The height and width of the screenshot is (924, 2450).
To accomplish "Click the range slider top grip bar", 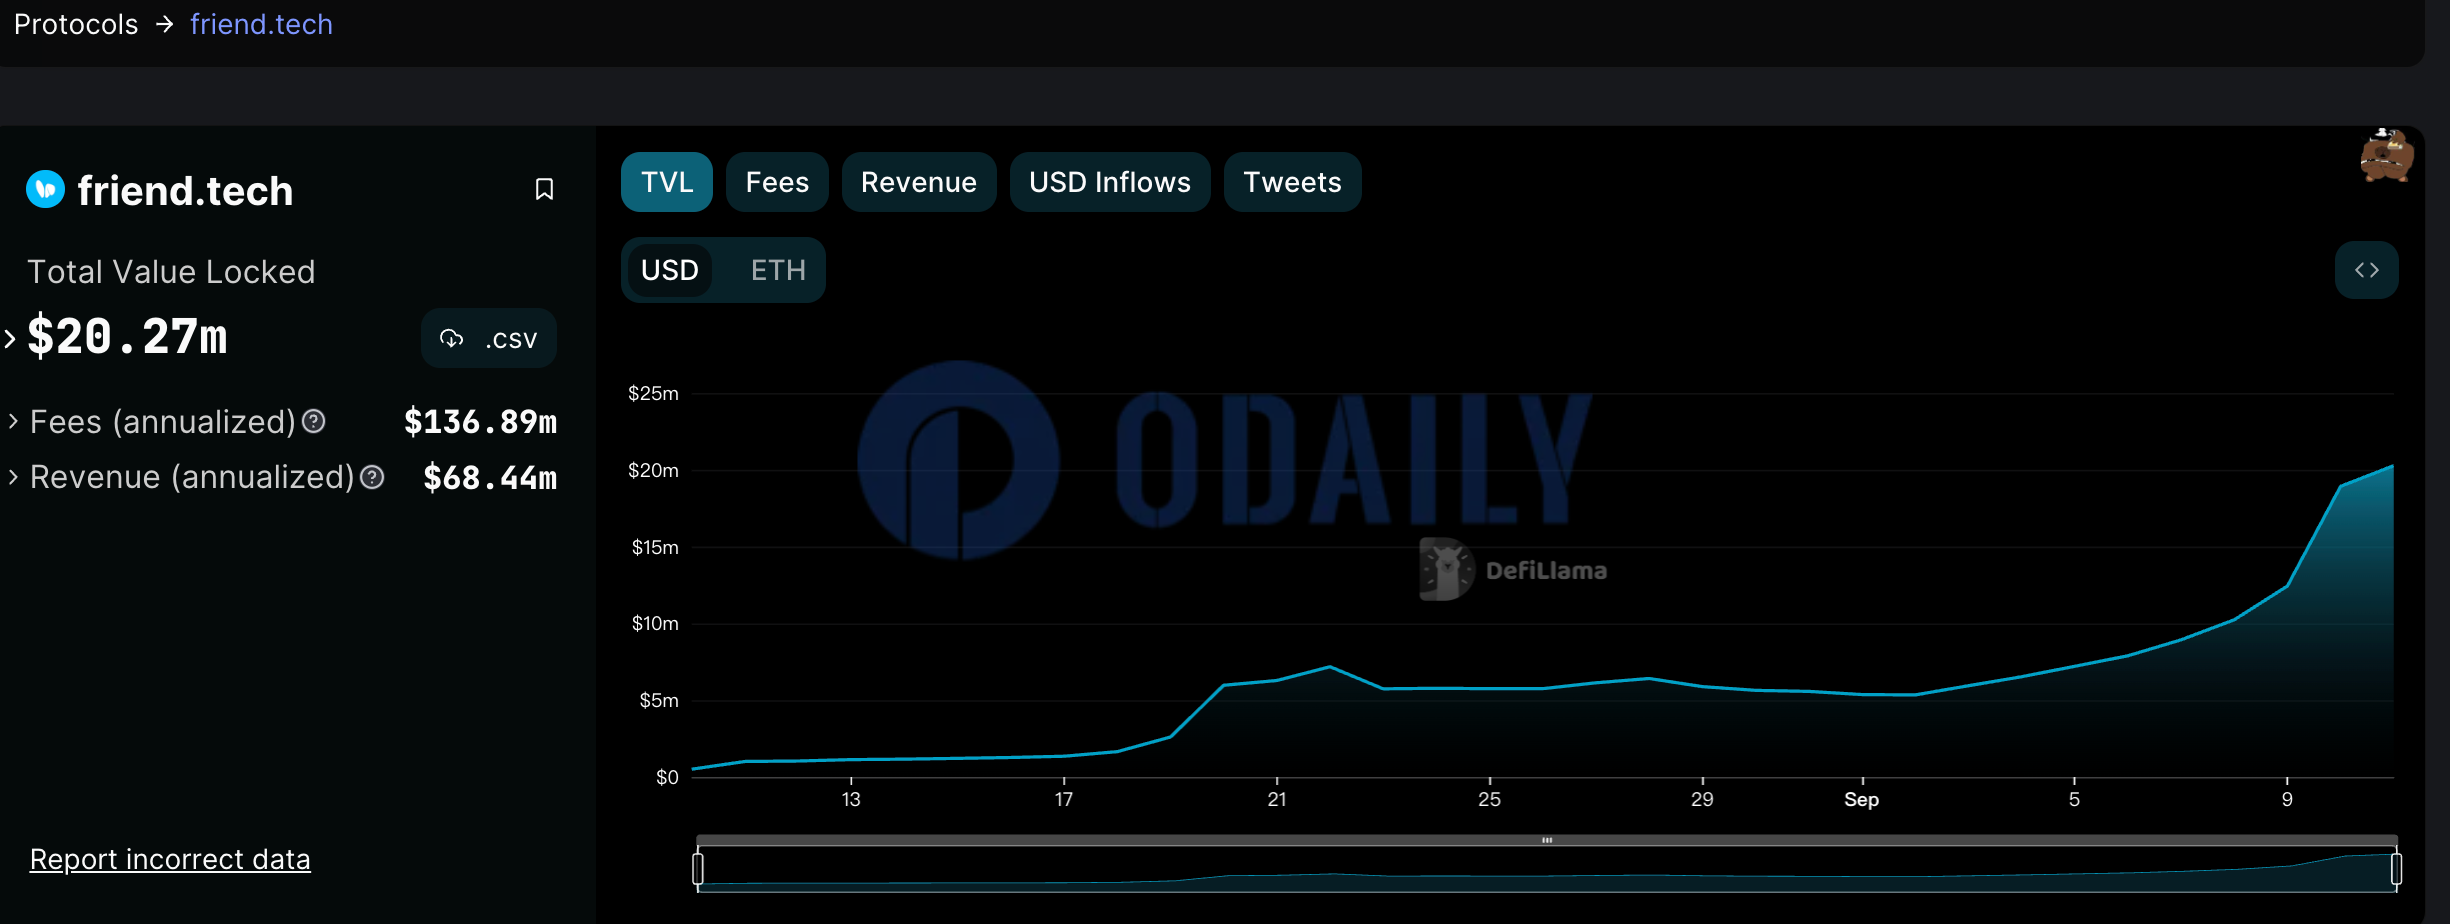I will (x=1547, y=840).
